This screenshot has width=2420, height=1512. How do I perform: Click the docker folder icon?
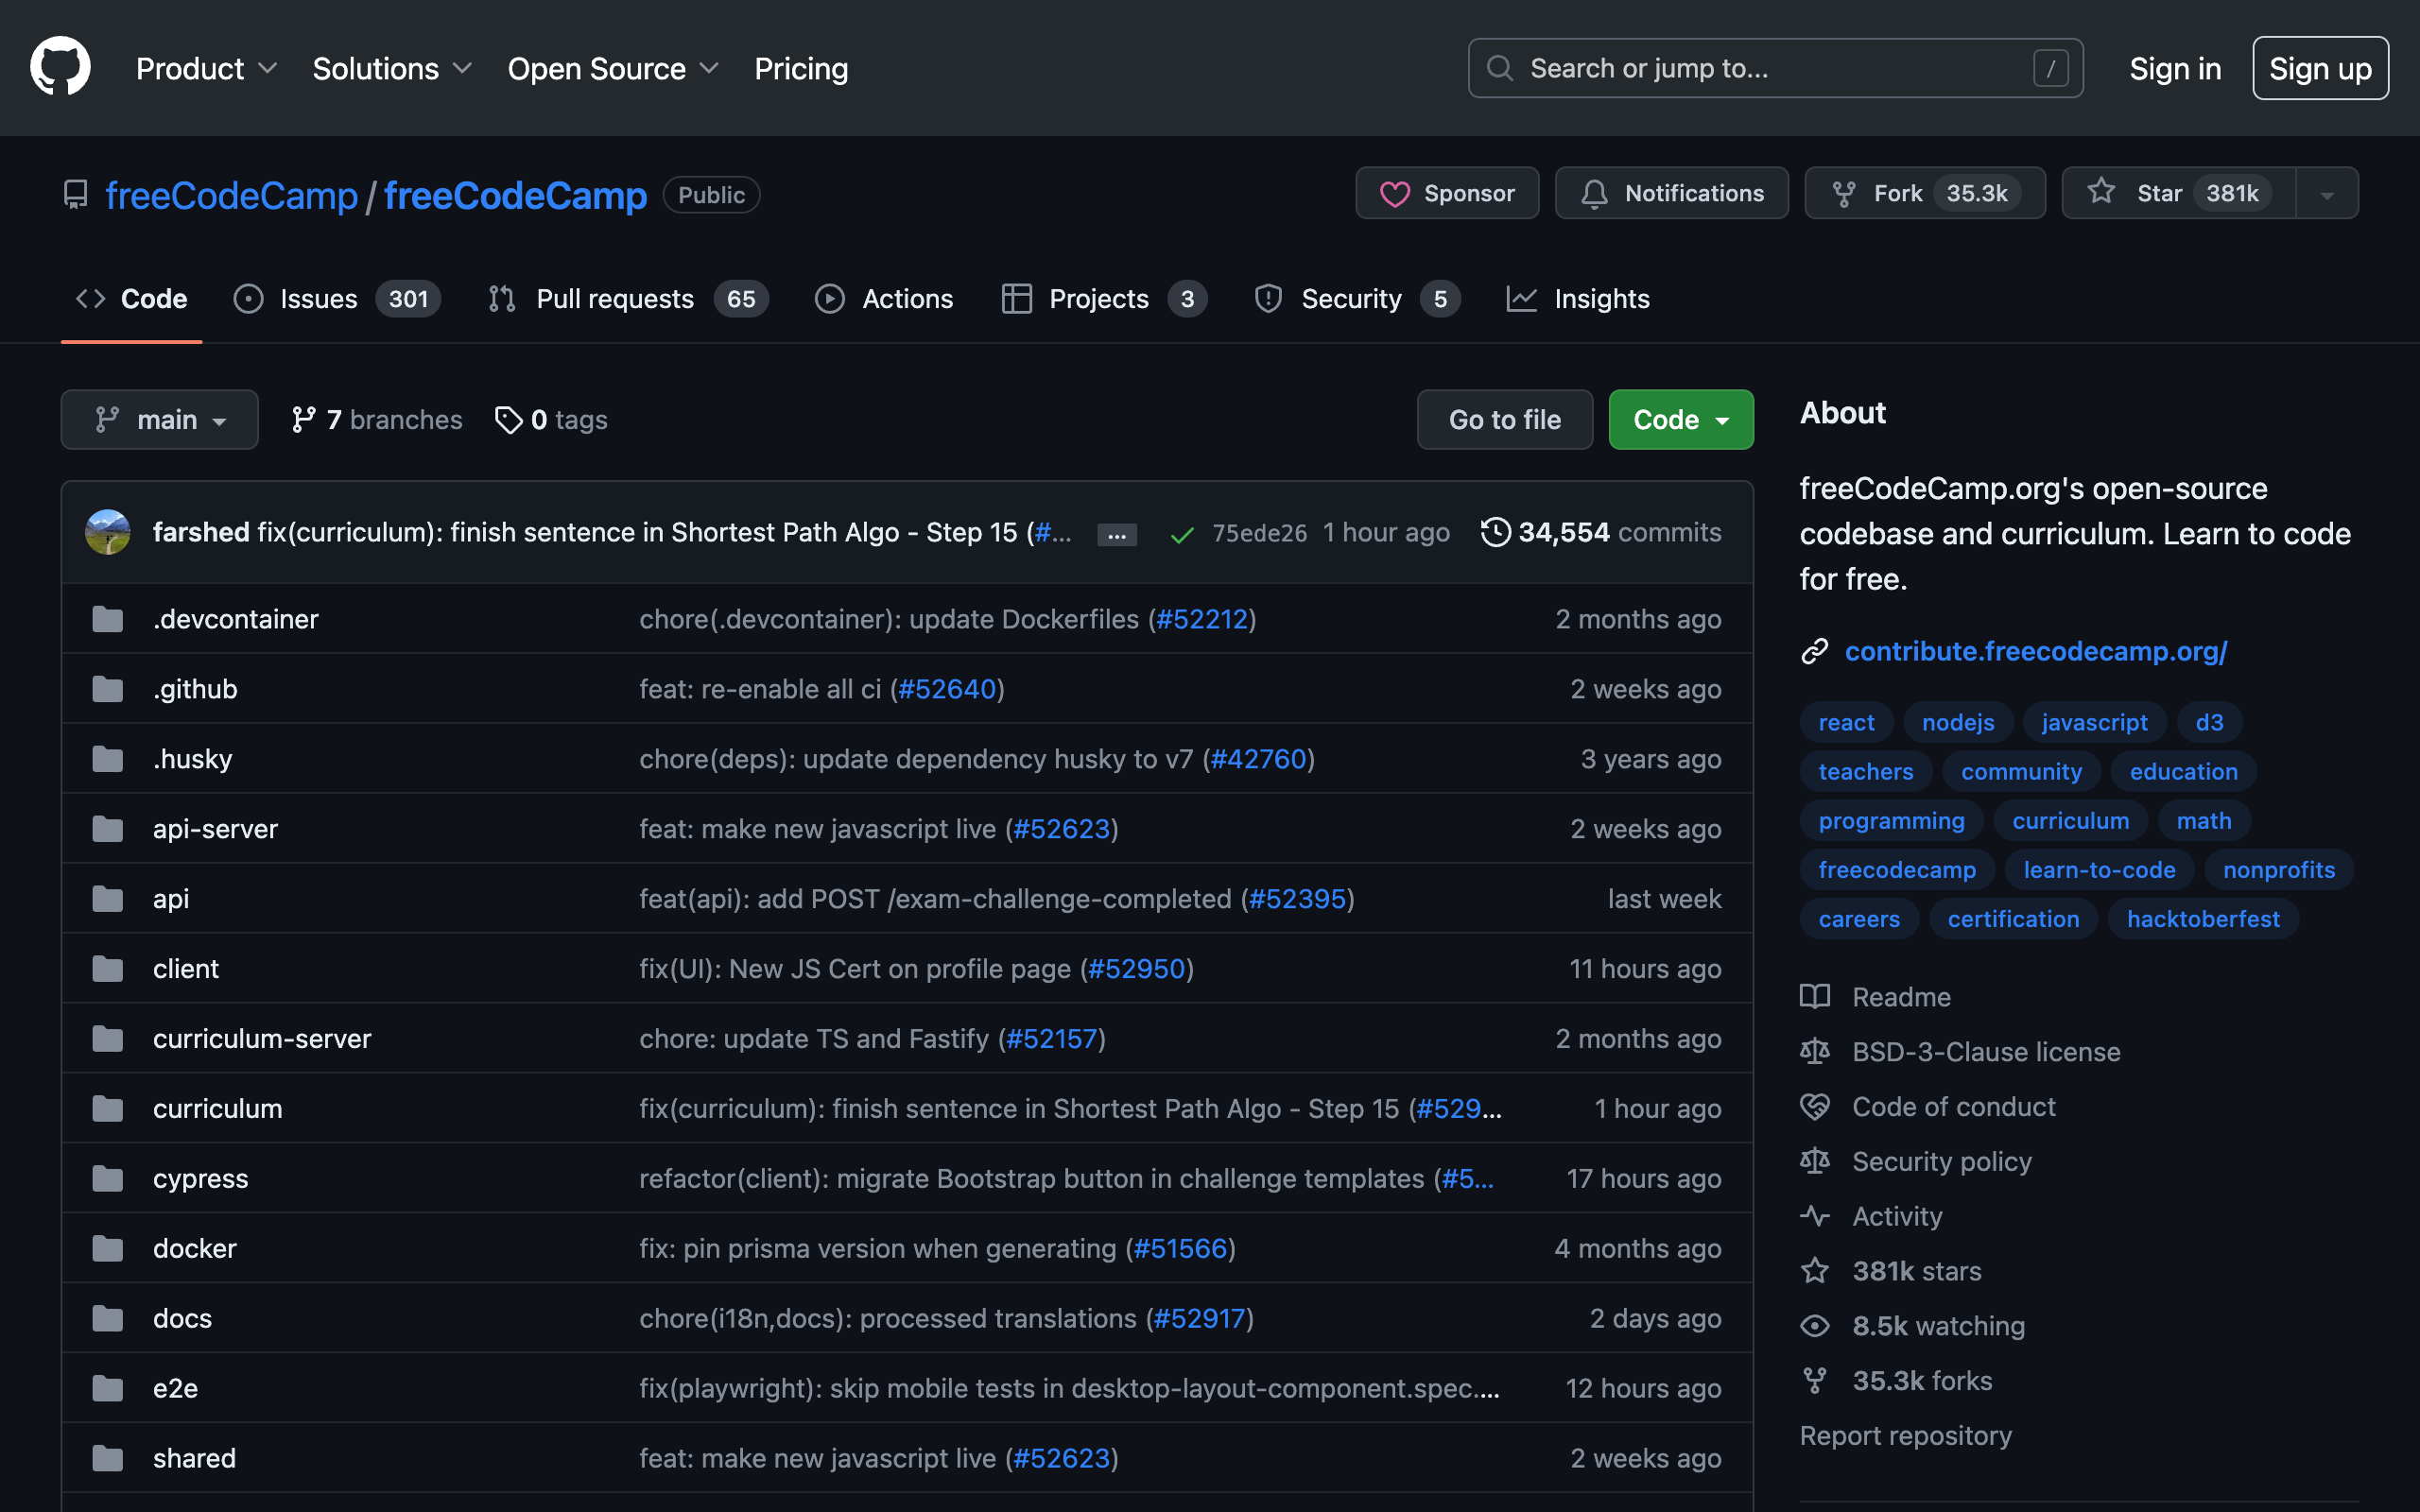tap(108, 1248)
